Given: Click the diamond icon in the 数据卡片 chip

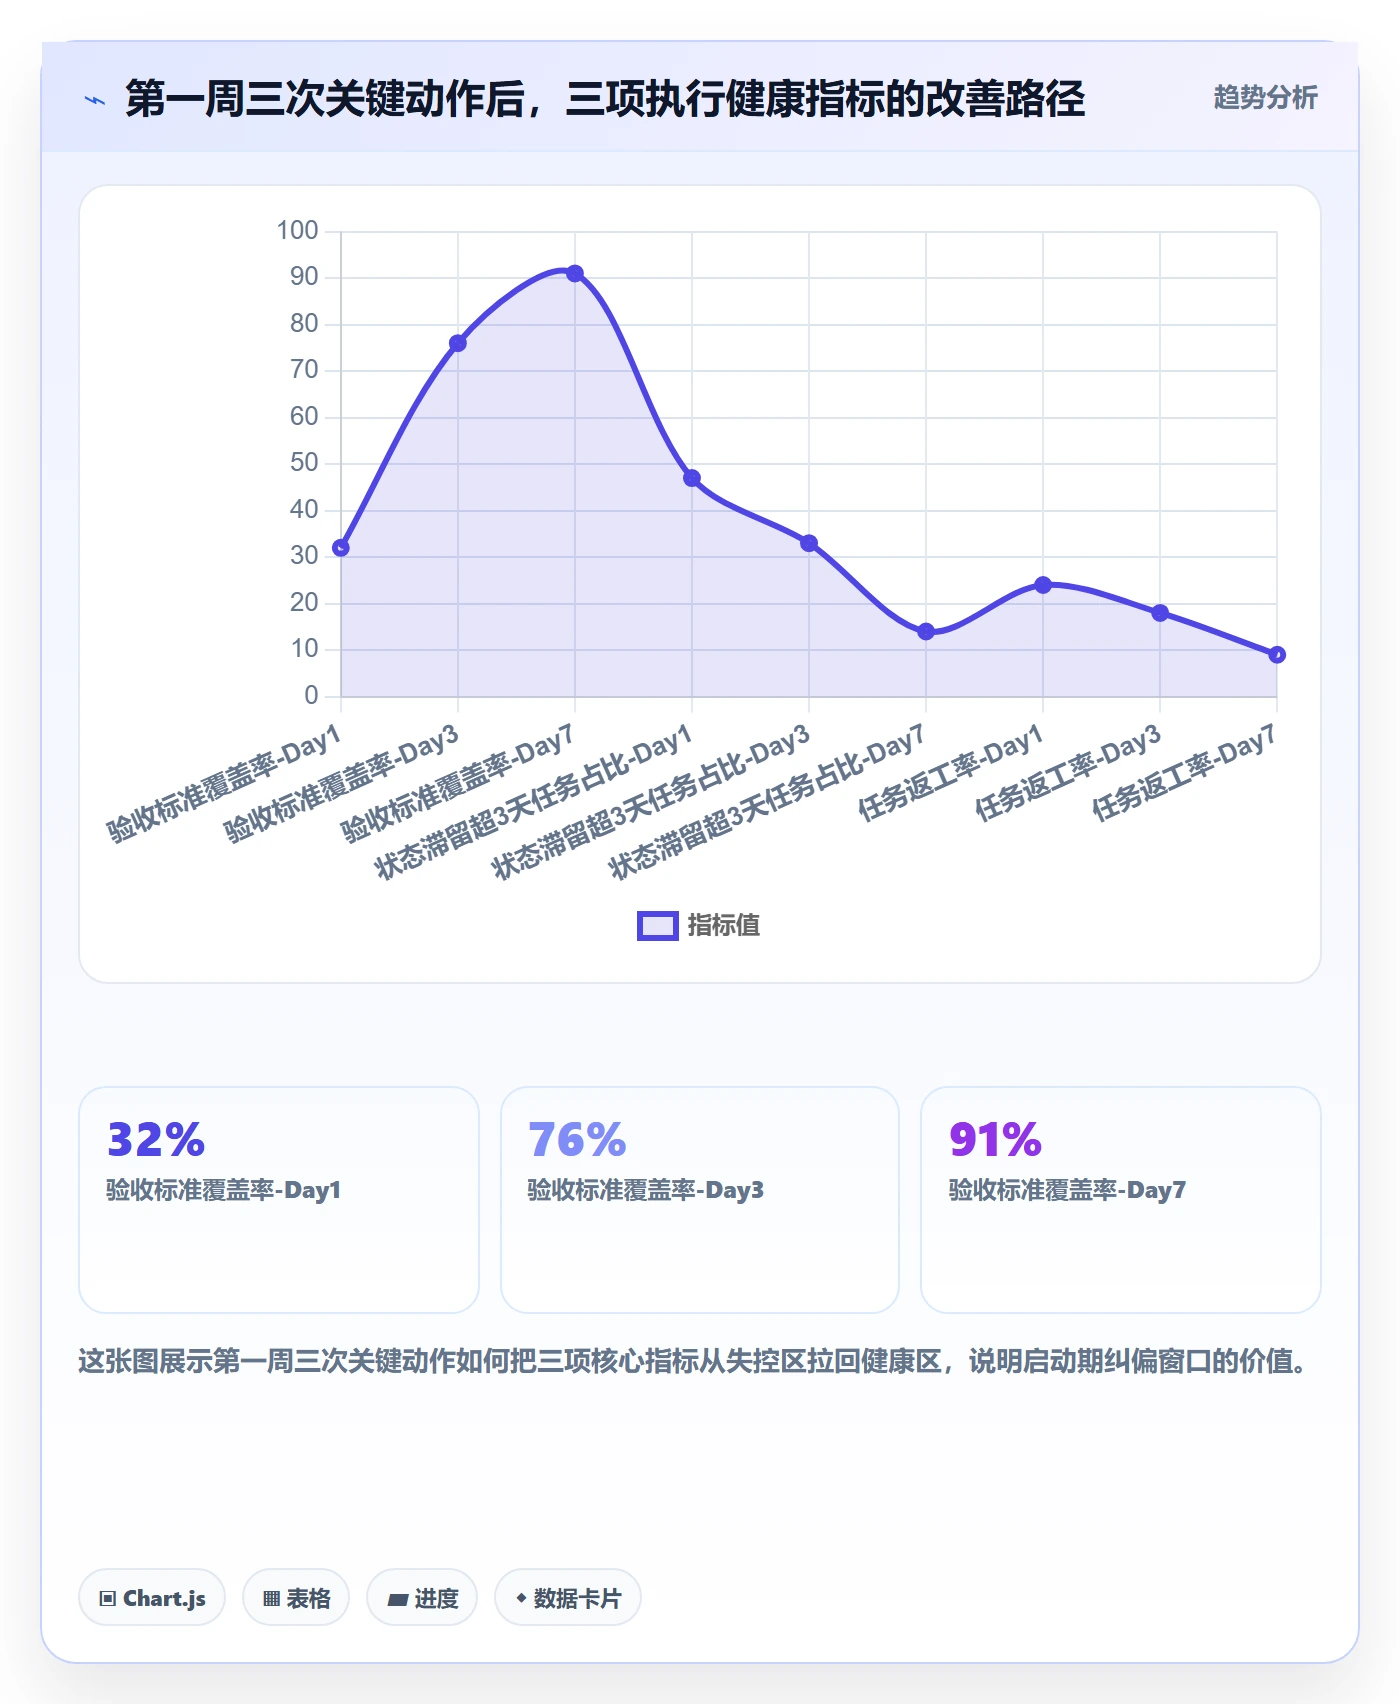Looking at the screenshot, I should [x=521, y=1598].
